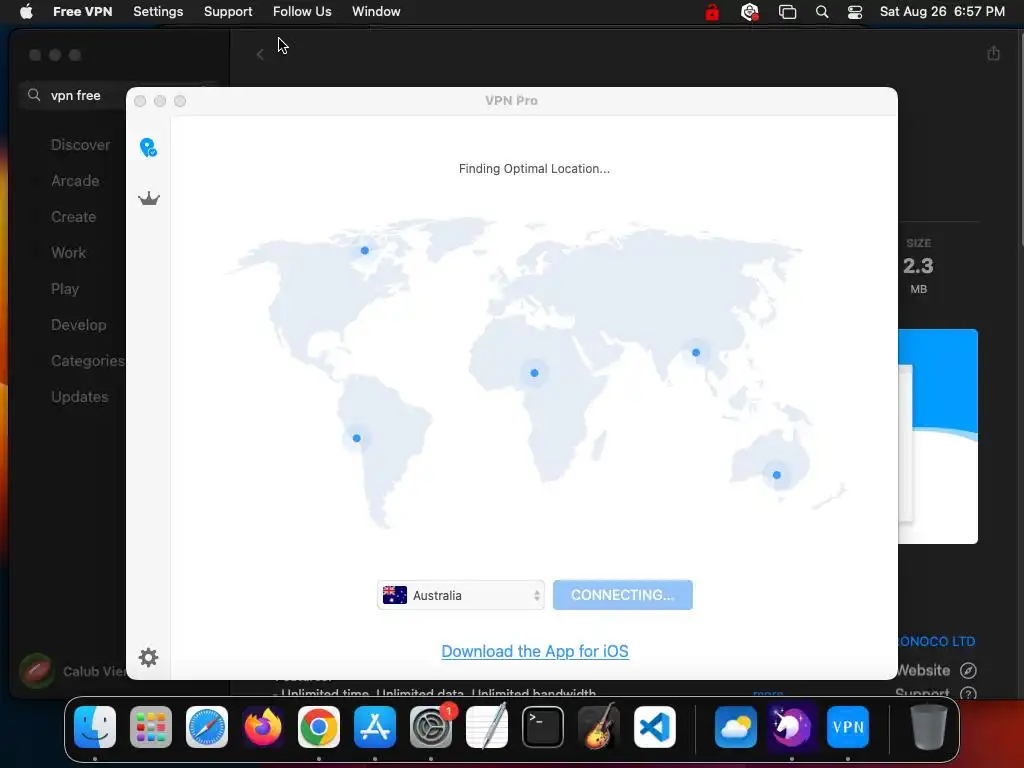1024x768 pixels.
Task: Open the App Store account profile at the bottom
Action: coord(72,671)
